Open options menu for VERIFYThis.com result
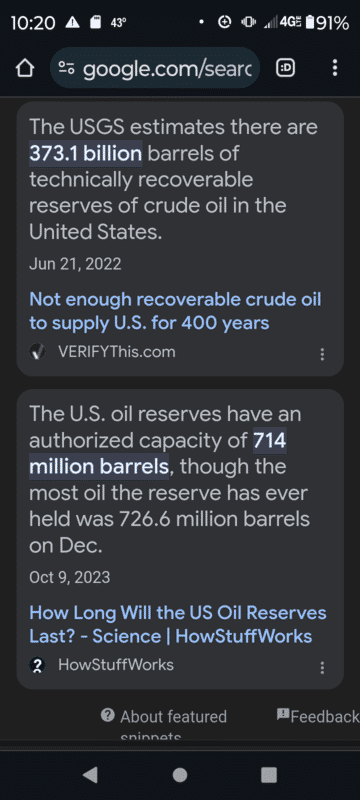This screenshot has height=800, width=360. (322, 355)
